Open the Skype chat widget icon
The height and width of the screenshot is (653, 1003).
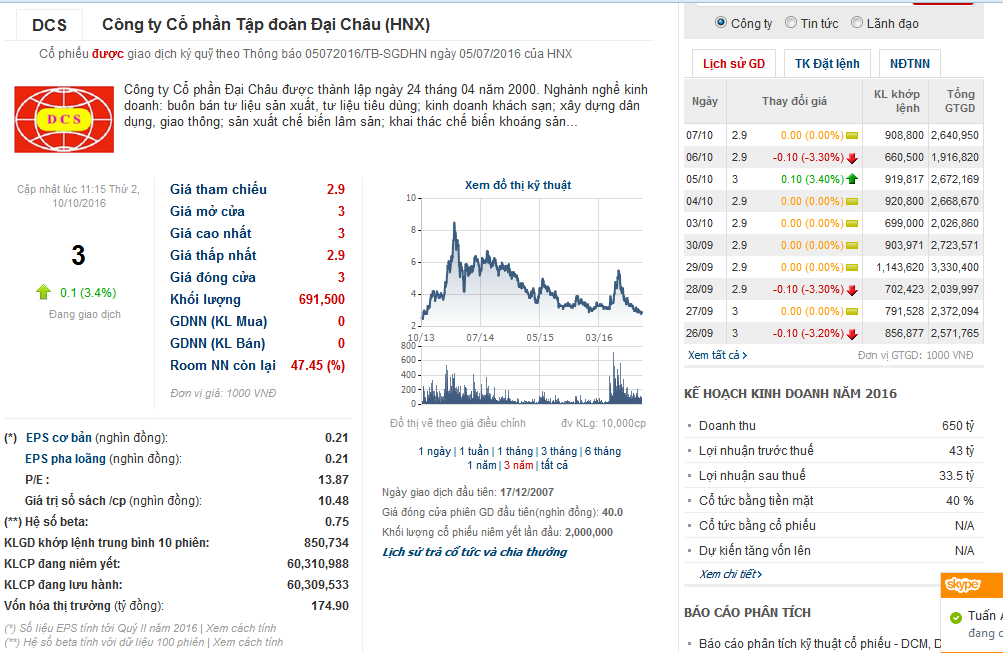pos(963,585)
